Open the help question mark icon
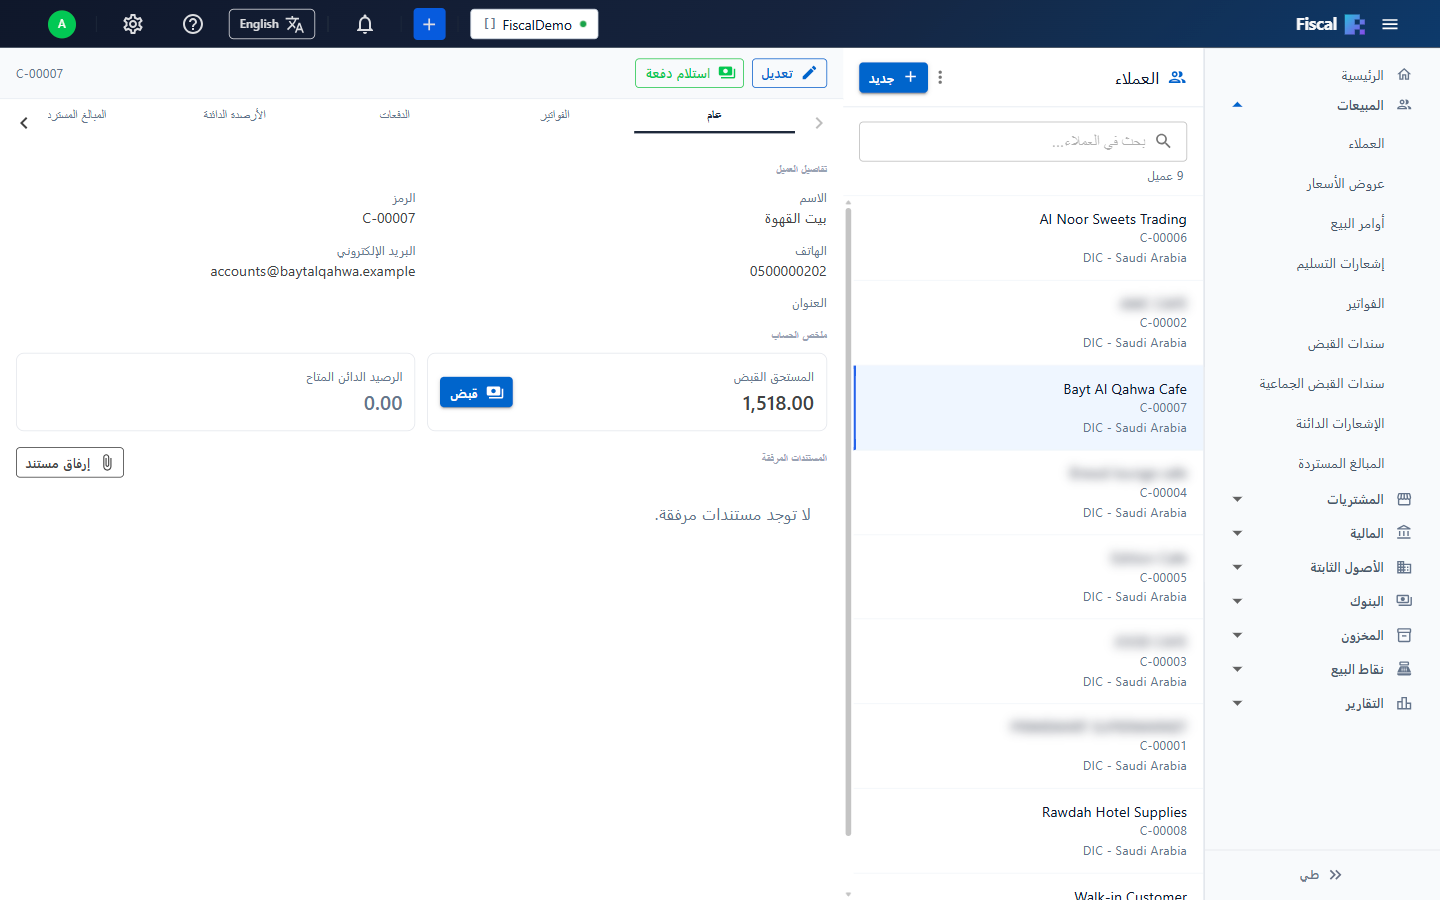 [x=193, y=24]
